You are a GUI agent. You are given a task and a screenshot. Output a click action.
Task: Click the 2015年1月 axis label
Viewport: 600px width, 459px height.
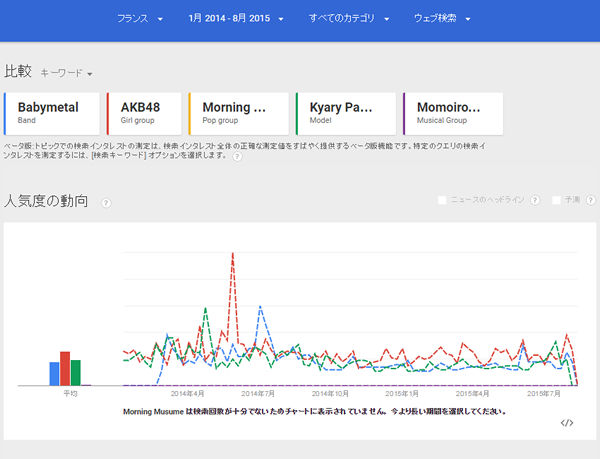click(x=402, y=393)
